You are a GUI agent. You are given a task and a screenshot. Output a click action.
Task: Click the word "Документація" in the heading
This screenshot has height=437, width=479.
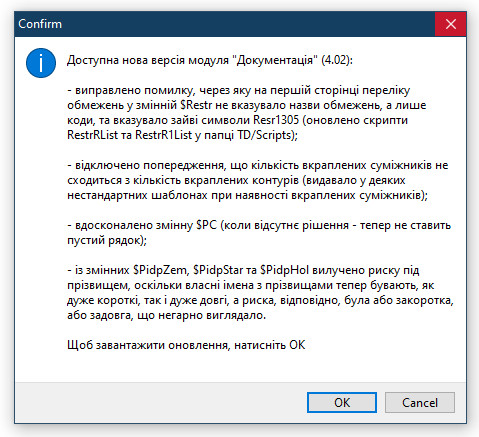[x=275, y=60]
